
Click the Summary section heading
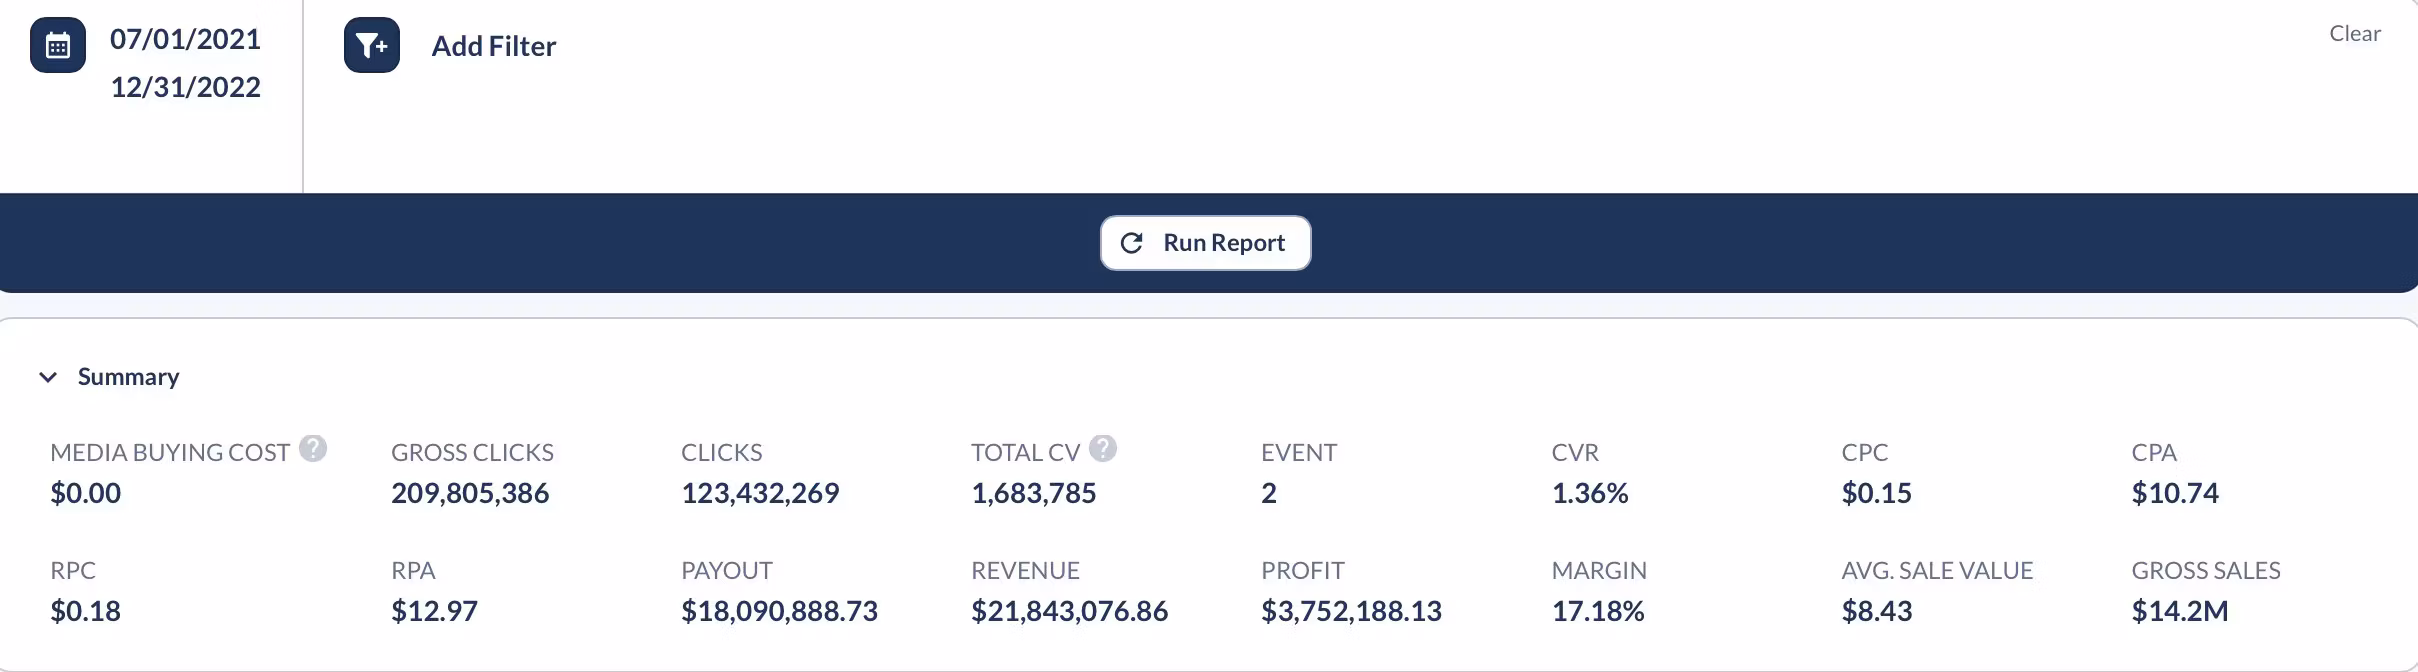128,377
